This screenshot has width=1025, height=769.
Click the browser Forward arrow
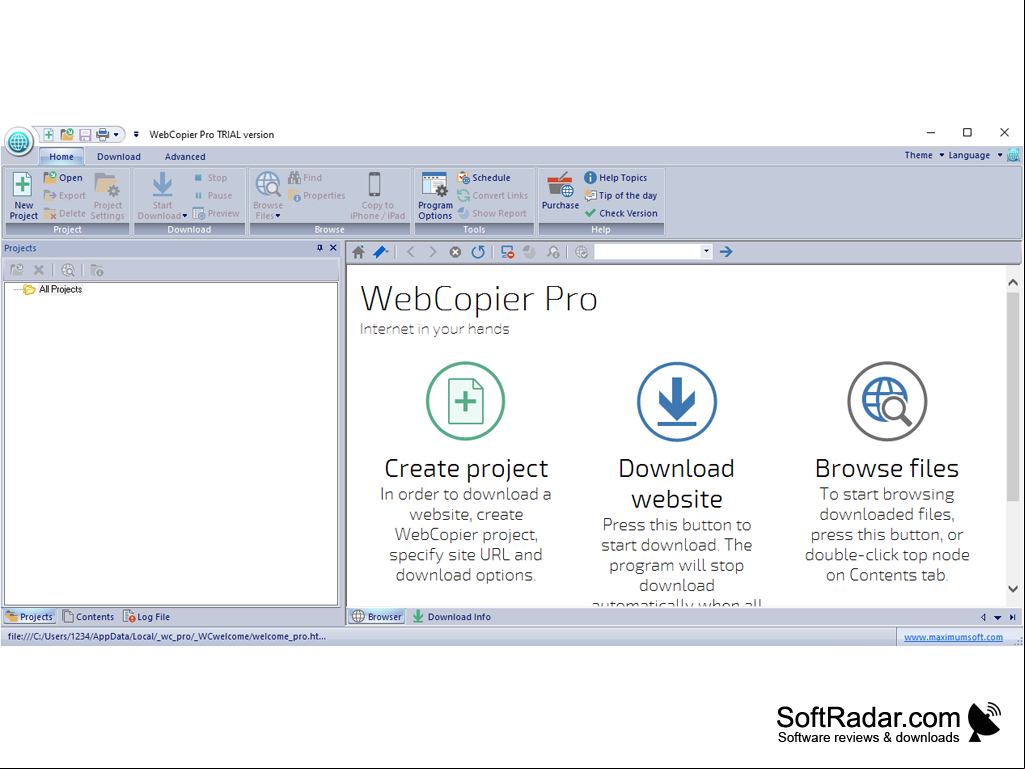[432, 252]
